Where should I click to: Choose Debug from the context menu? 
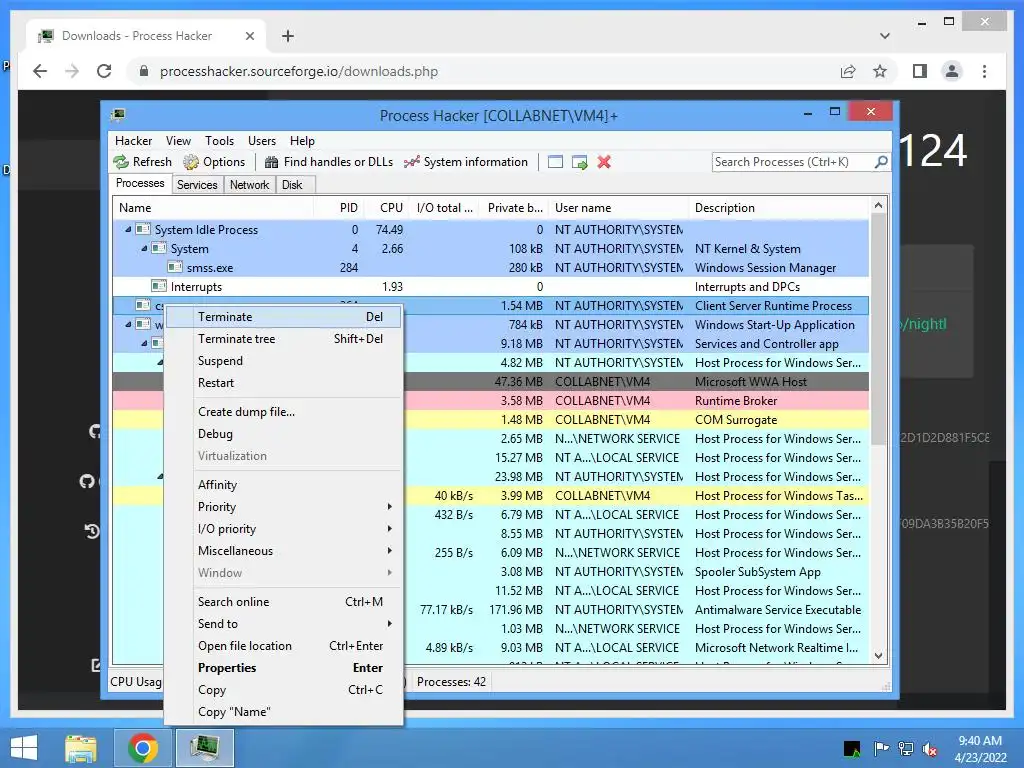[283, 434]
